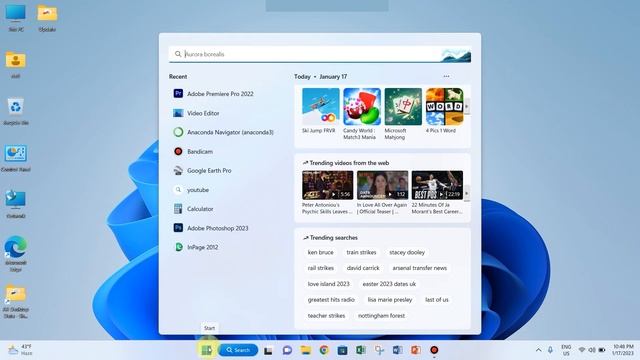The image size is (640, 360).
Task: Show hidden system tray icons
Action: (538, 350)
